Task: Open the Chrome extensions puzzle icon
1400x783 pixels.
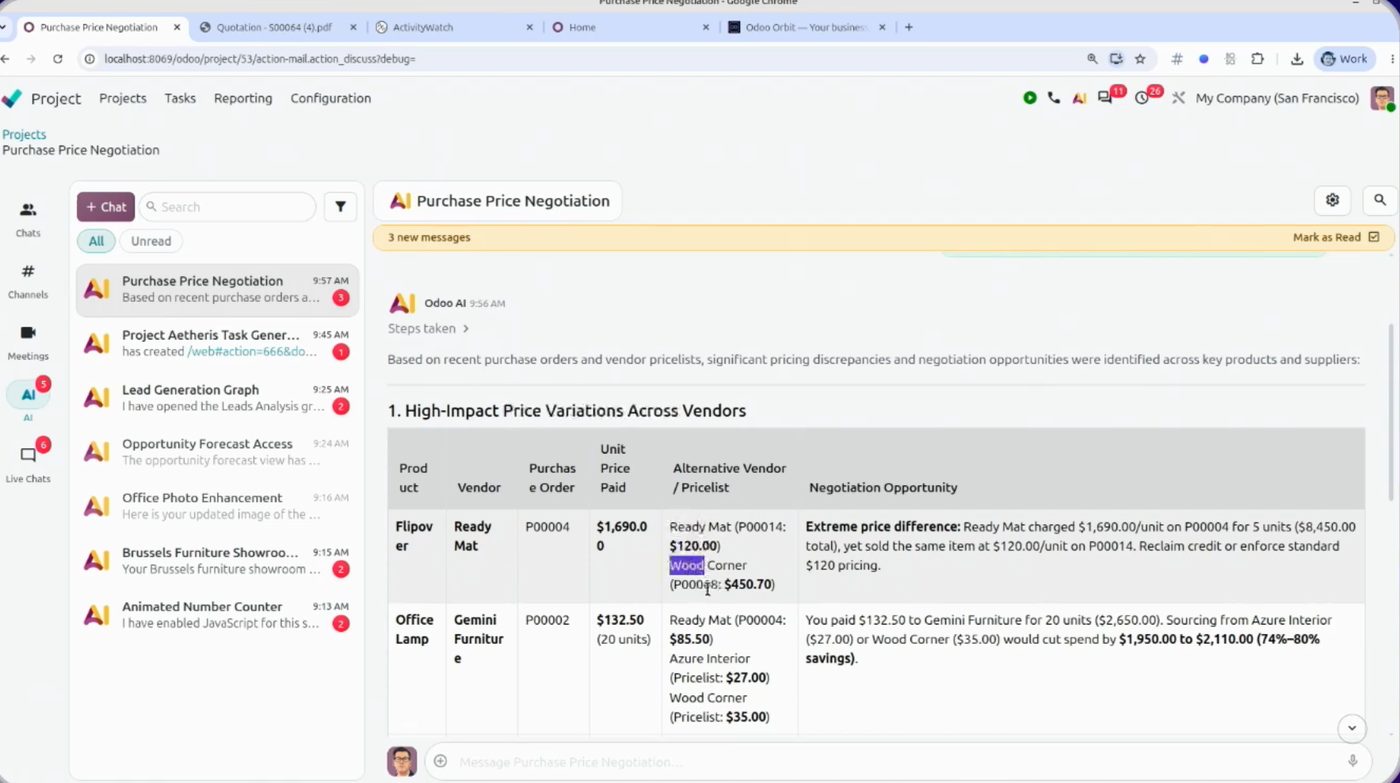Action: pyautogui.click(x=1258, y=59)
